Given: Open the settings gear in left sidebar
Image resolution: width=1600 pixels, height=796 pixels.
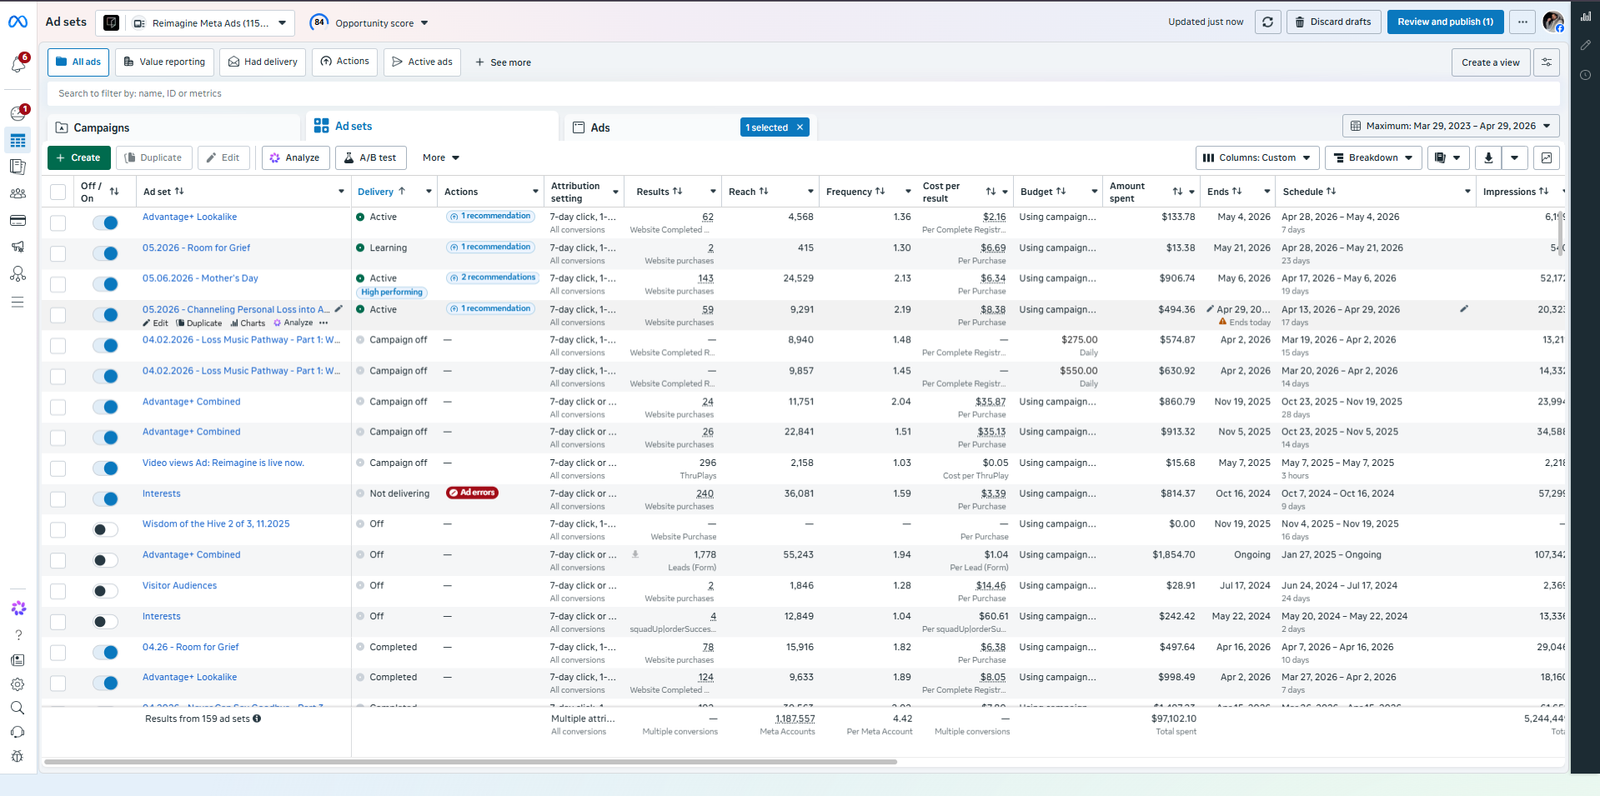Looking at the screenshot, I should [x=18, y=685].
